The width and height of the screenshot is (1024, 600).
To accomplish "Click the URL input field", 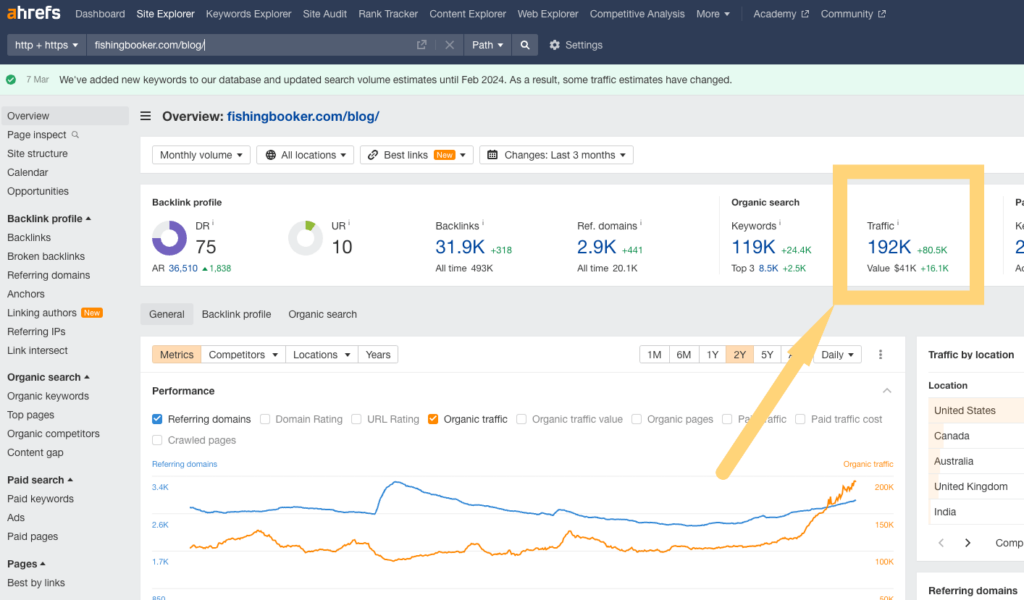I will tap(251, 45).
